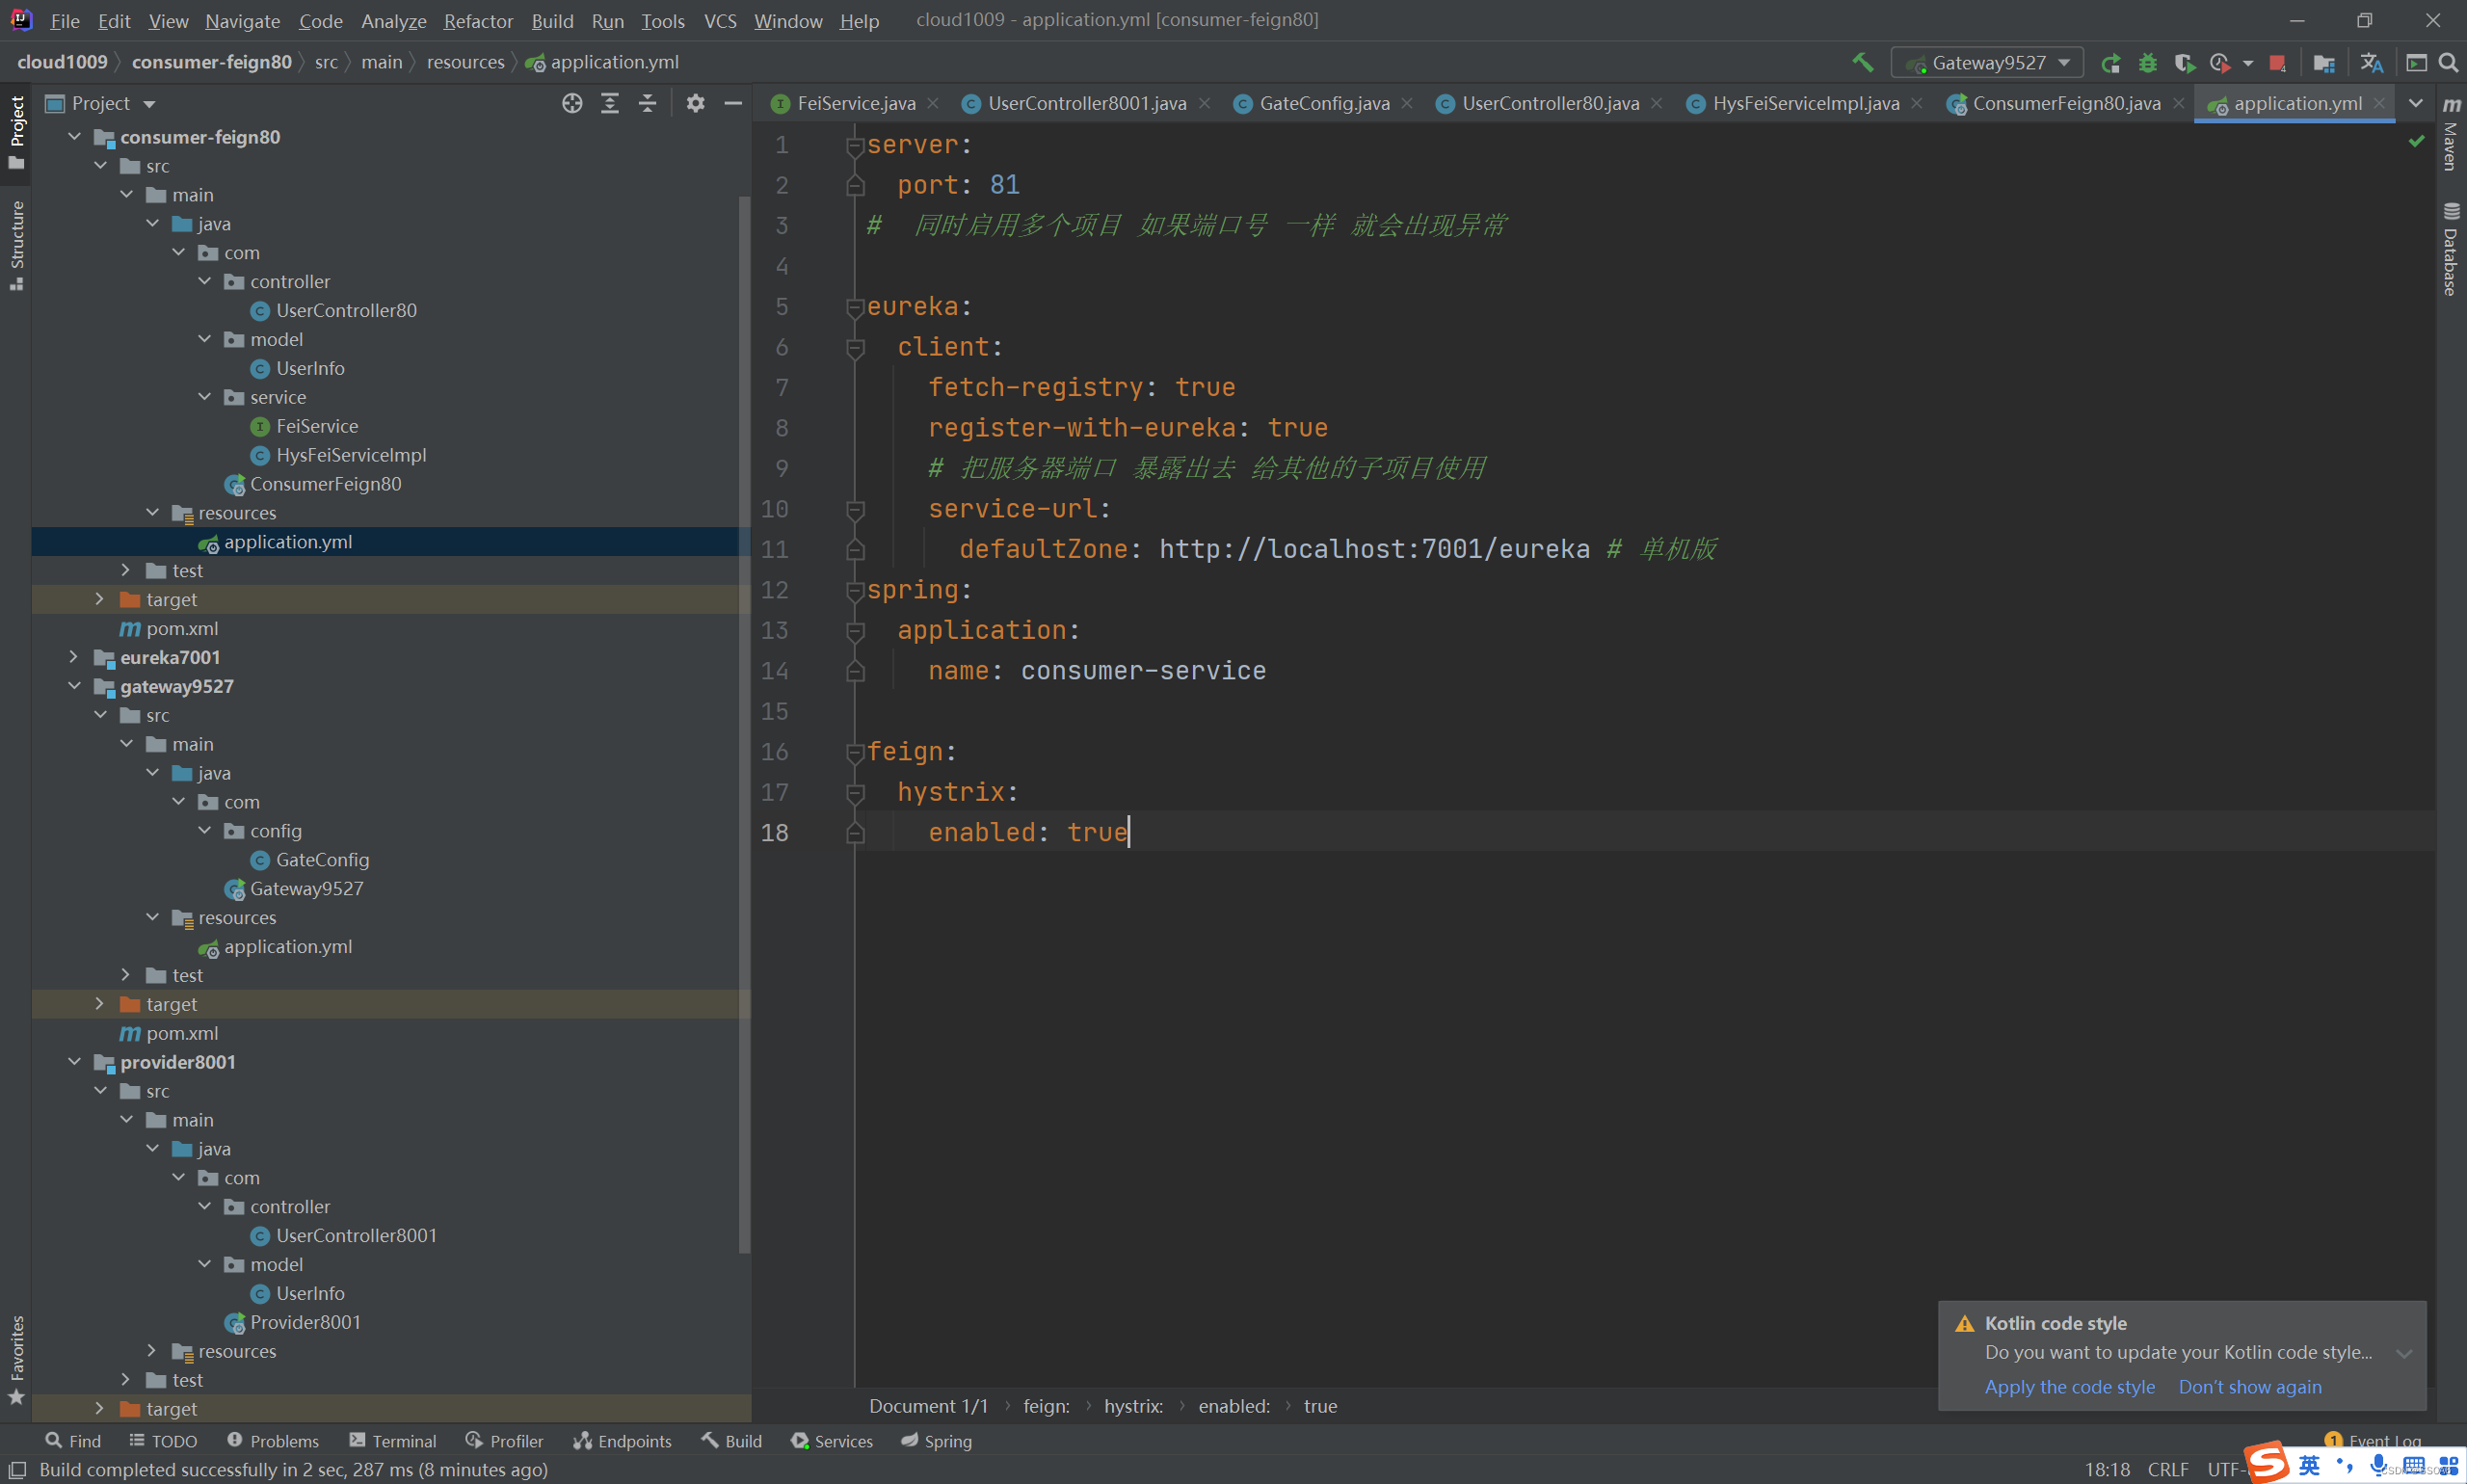Open Terminal tool window
The width and height of the screenshot is (2467, 1484).
[393, 1441]
